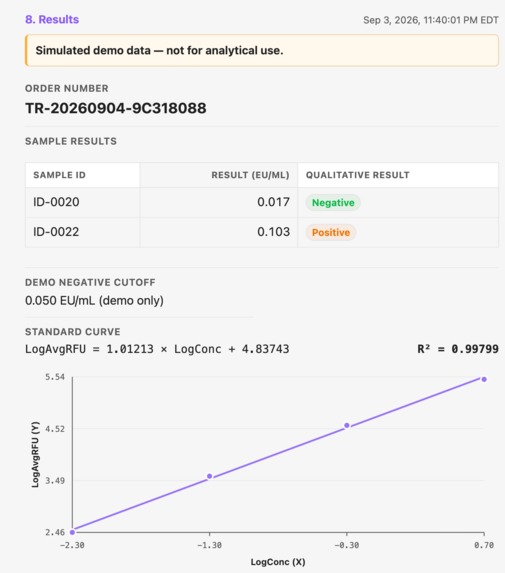Click the timestamp Sep 3, 2026, 11:40:01 PM EDT
Image resolution: width=505 pixels, height=573 pixels.
431,20
